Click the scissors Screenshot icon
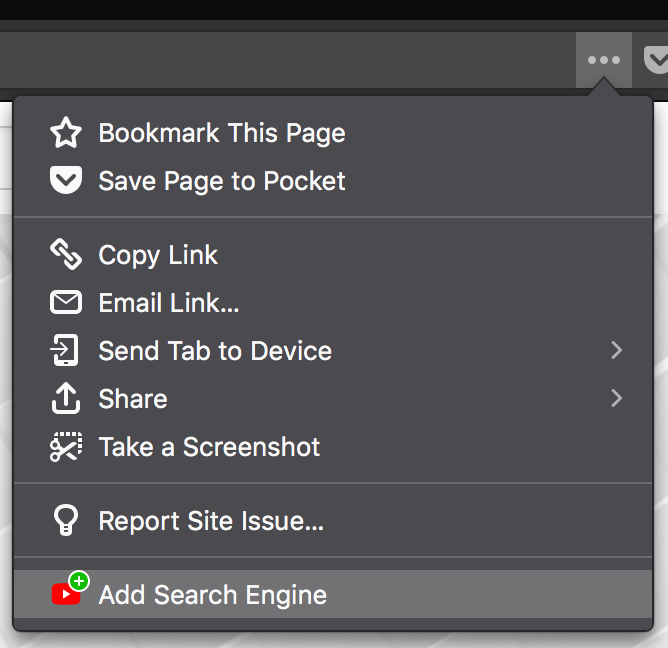The image size is (668, 648). (66, 446)
